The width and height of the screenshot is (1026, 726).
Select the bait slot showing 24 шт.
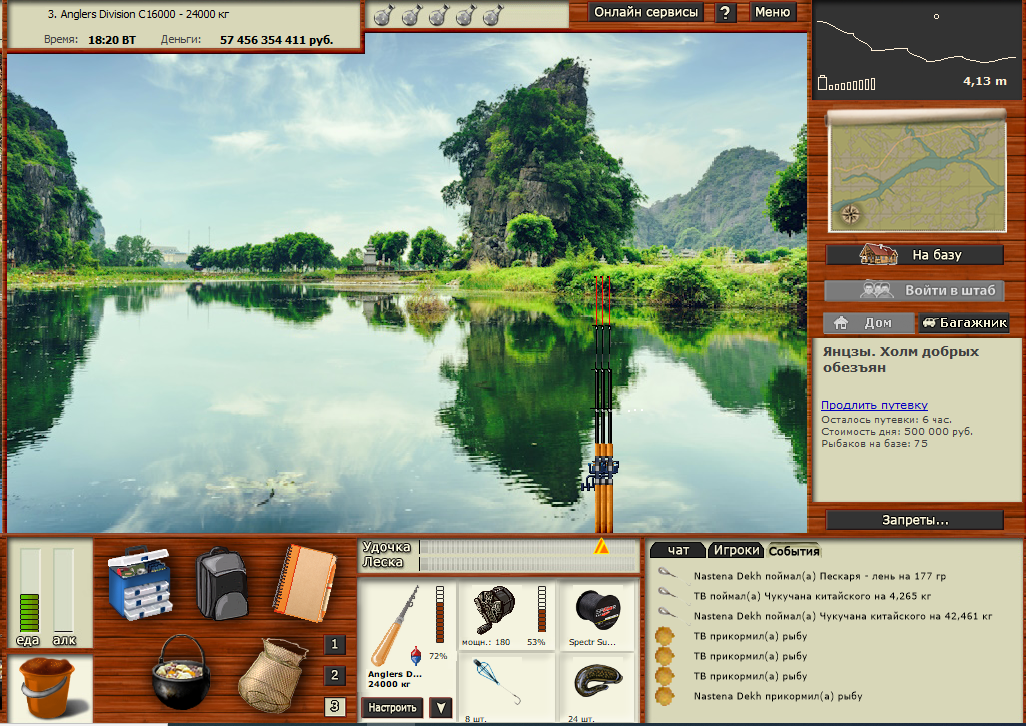click(597, 682)
